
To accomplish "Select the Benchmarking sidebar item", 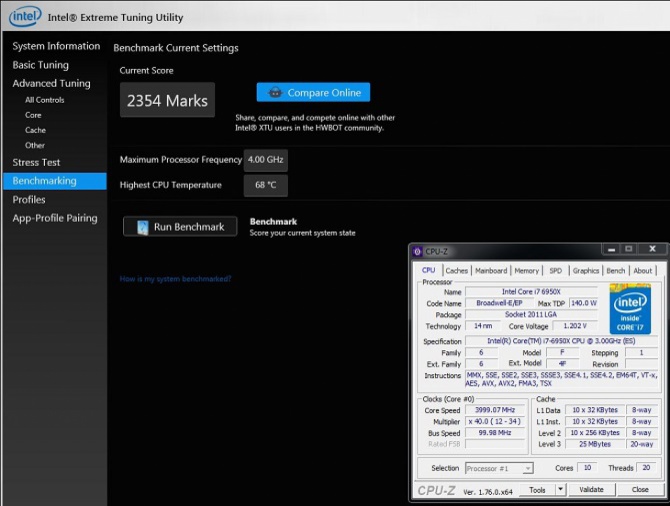I will coord(55,181).
